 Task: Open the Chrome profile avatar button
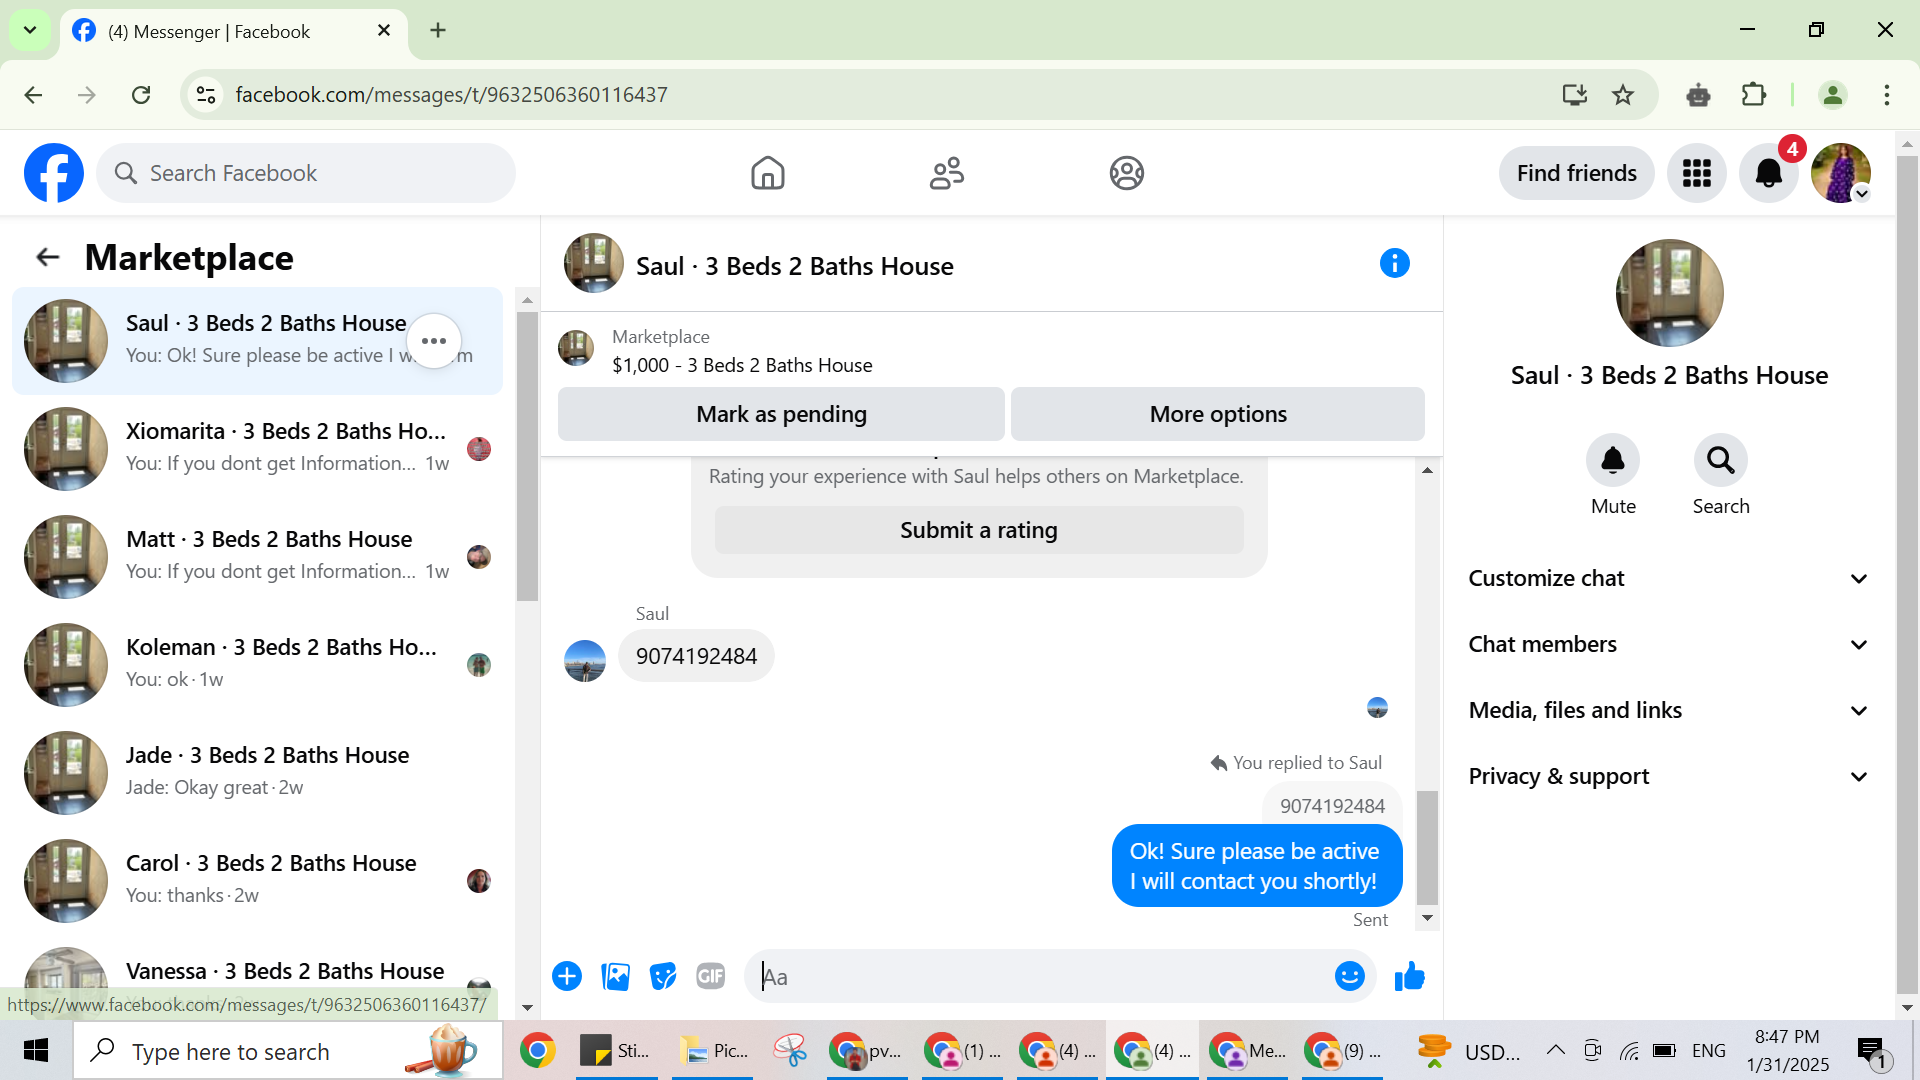coord(1833,95)
